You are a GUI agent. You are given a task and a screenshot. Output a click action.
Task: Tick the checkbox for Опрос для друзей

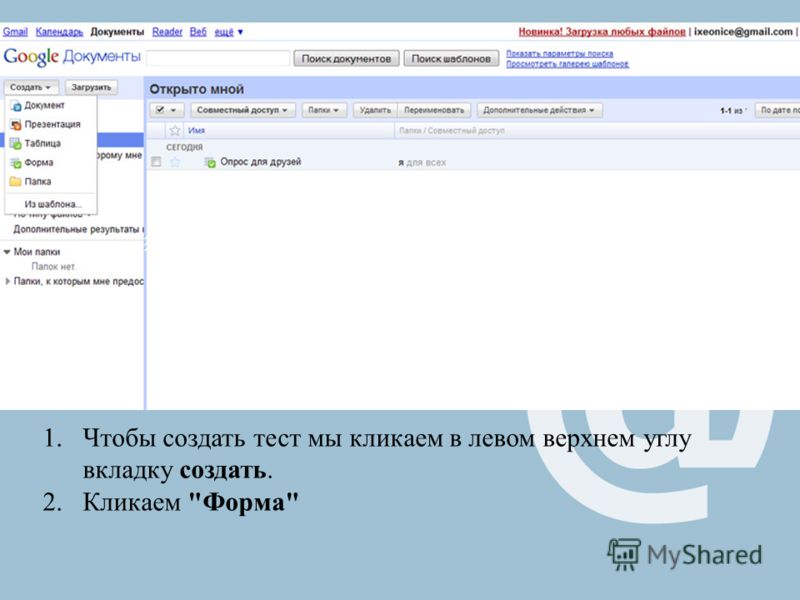156,162
